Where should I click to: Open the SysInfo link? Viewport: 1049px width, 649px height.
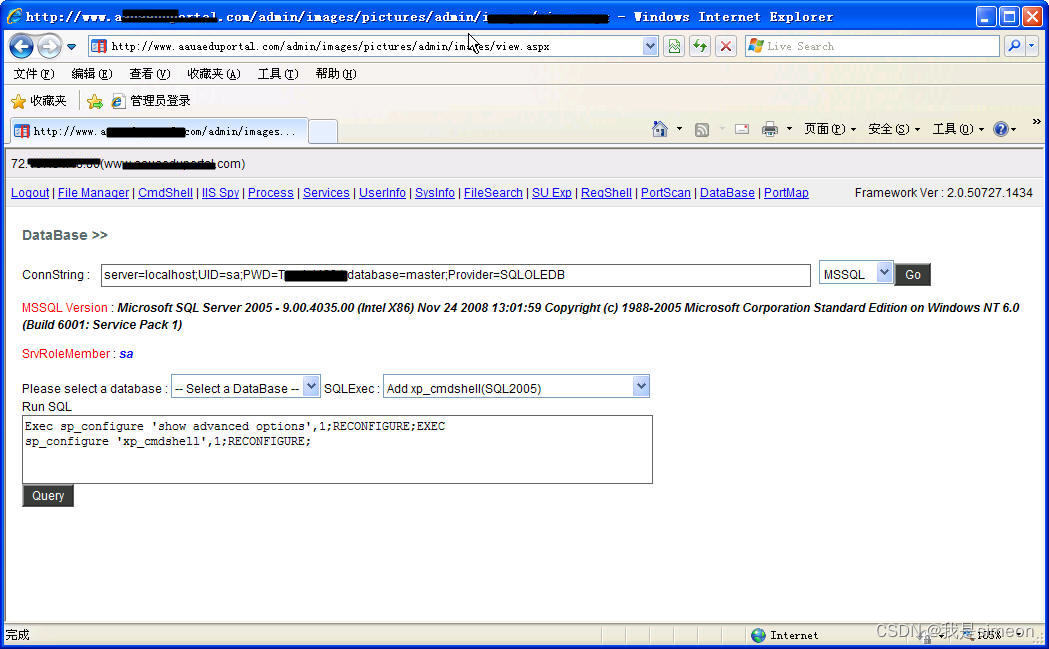click(435, 193)
